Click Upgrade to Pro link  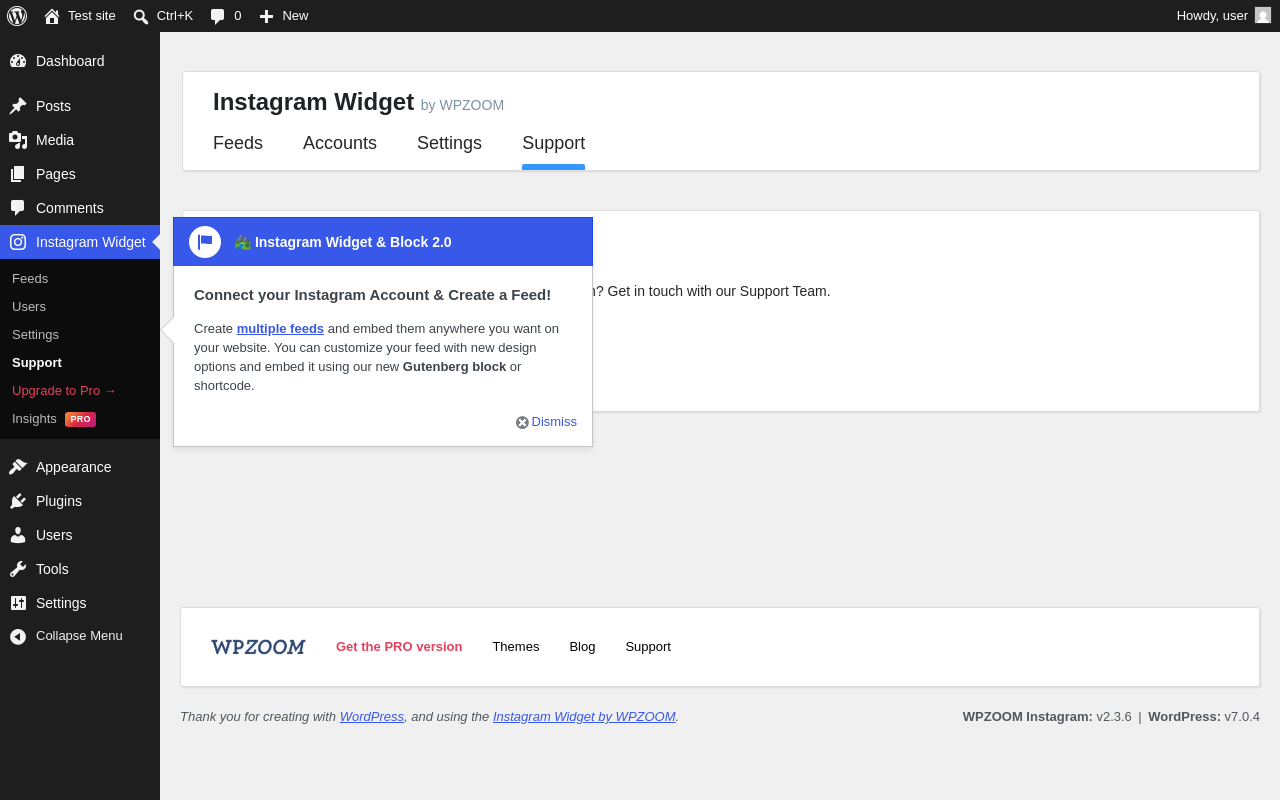point(64,390)
